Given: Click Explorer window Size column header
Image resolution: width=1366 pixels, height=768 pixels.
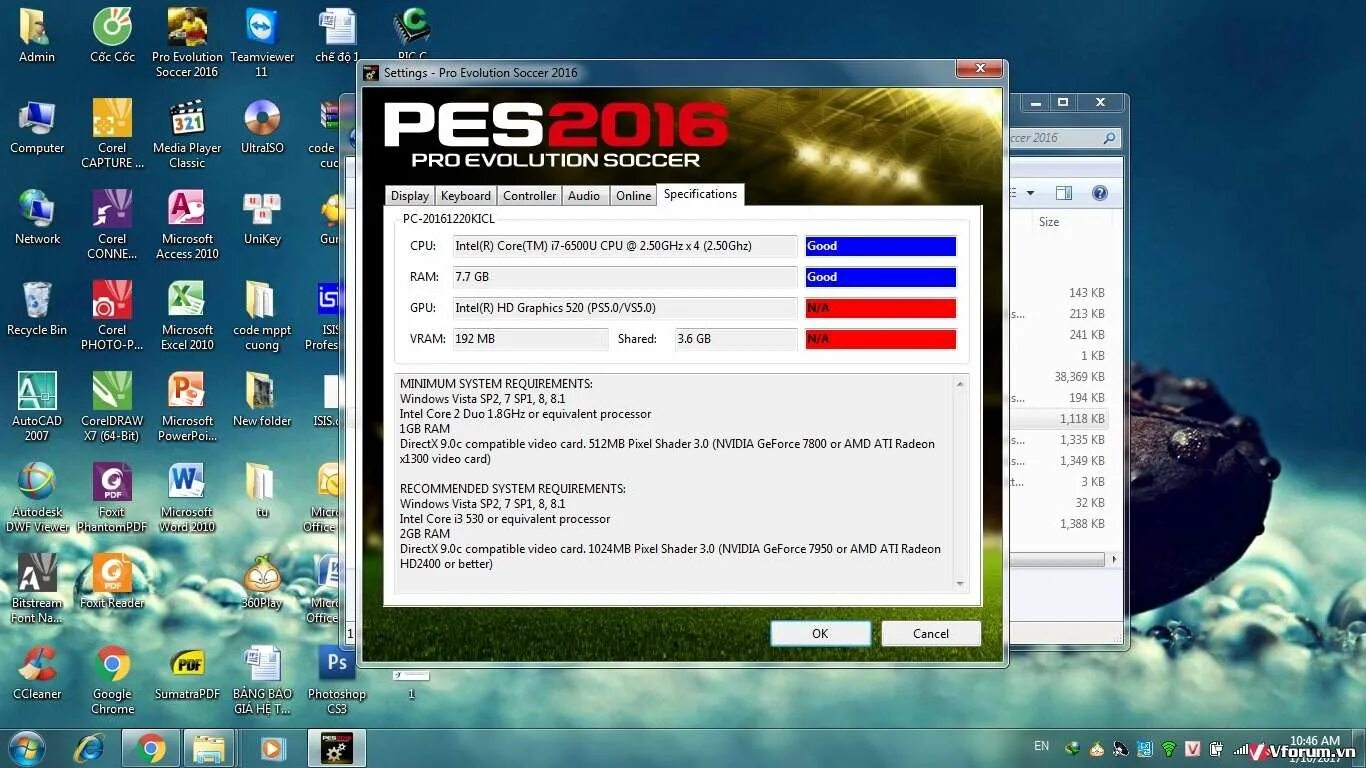Looking at the screenshot, I should click(x=1049, y=222).
